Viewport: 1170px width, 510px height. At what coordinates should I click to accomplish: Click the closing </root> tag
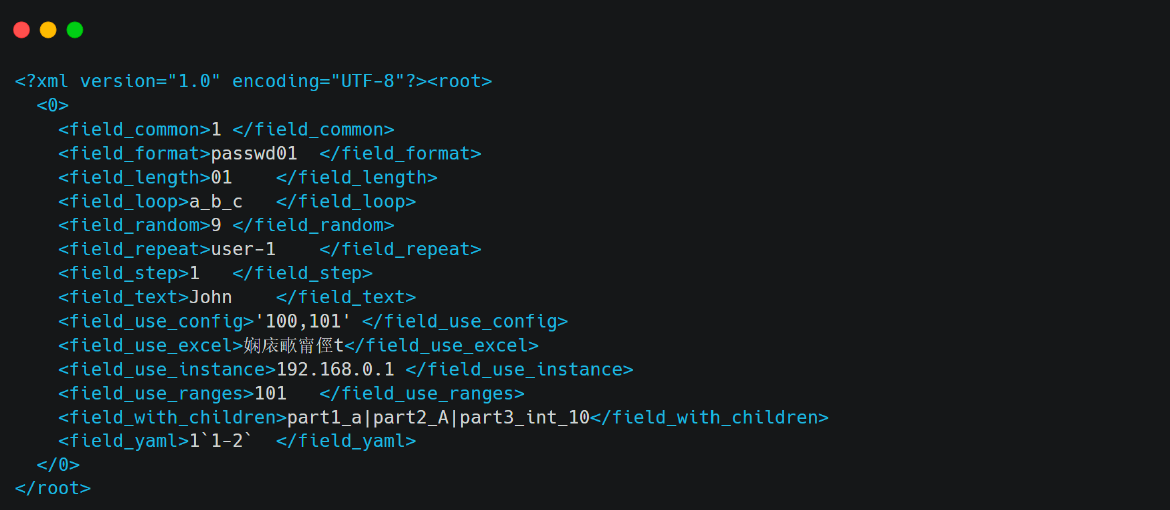point(53,489)
